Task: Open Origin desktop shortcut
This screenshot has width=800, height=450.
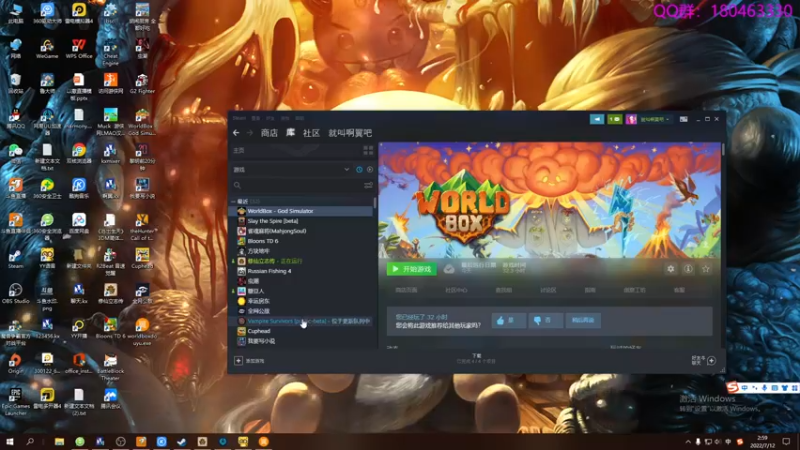Action: [15, 363]
